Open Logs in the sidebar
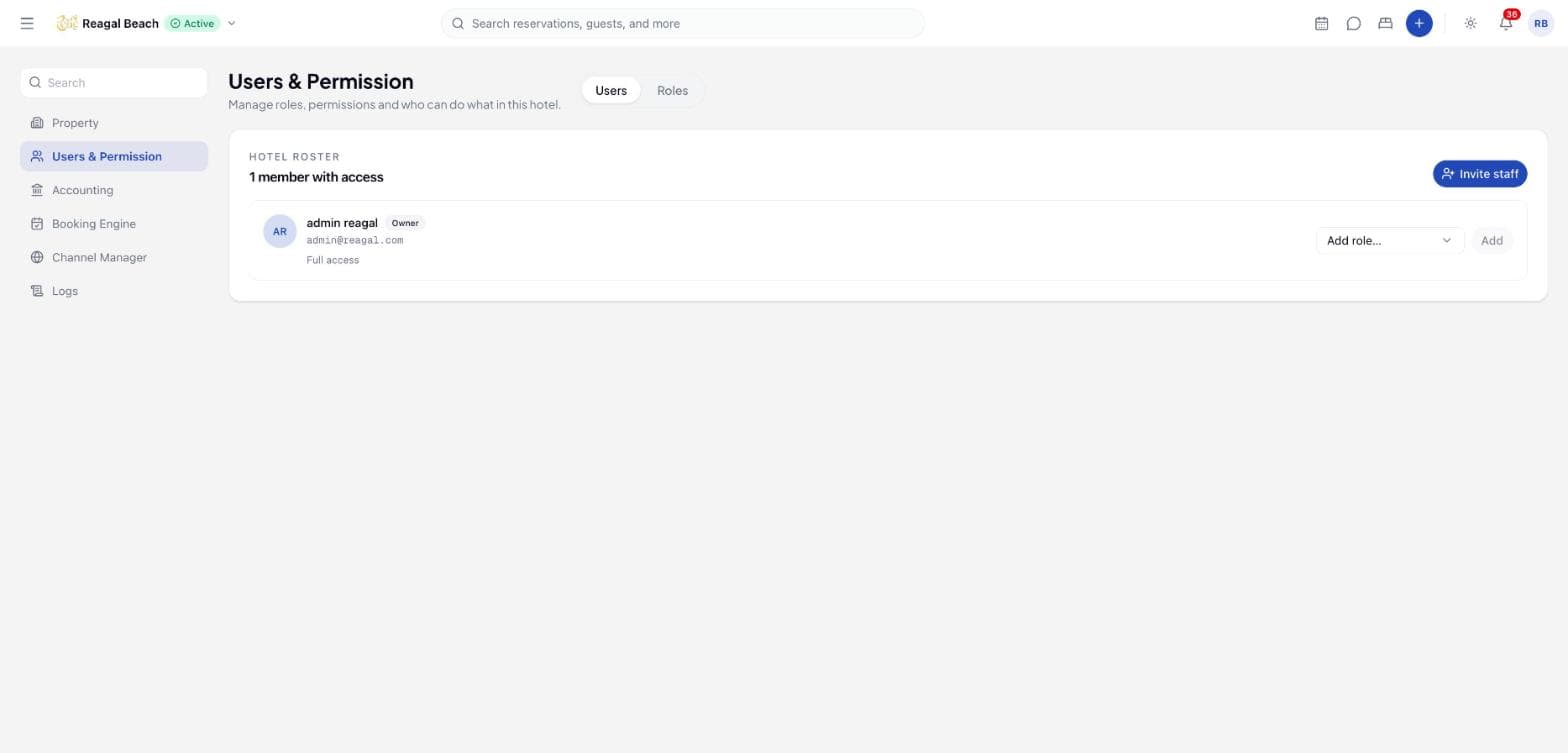Image resolution: width=1568 pixels, height=753 pixels. click(x=114, y=291)
